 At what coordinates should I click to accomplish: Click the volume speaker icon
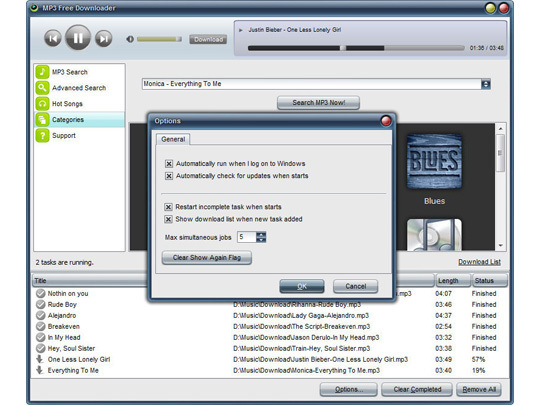[x=130, y=39]
